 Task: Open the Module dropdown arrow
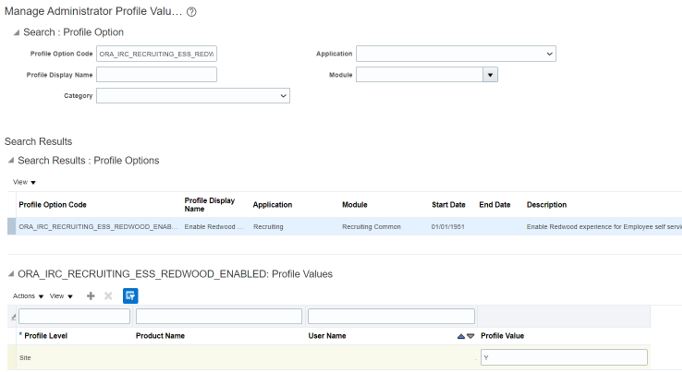click(x=490, y=75)
